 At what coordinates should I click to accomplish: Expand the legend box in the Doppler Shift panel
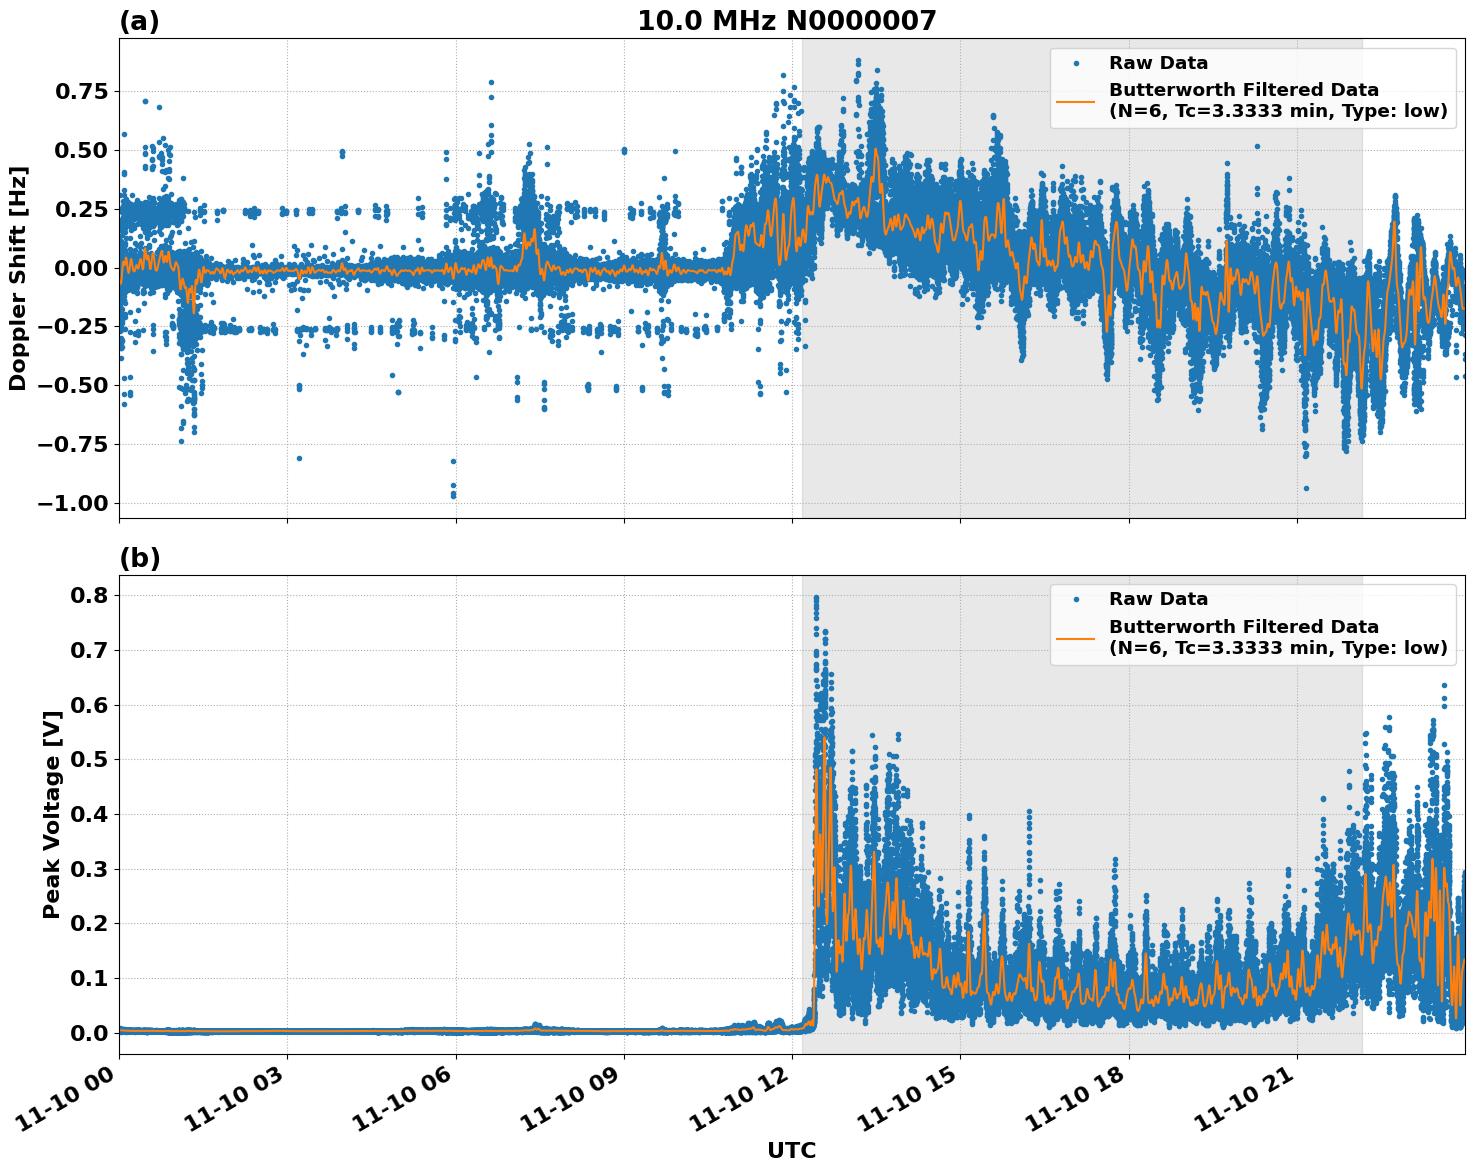[1250, 85]
